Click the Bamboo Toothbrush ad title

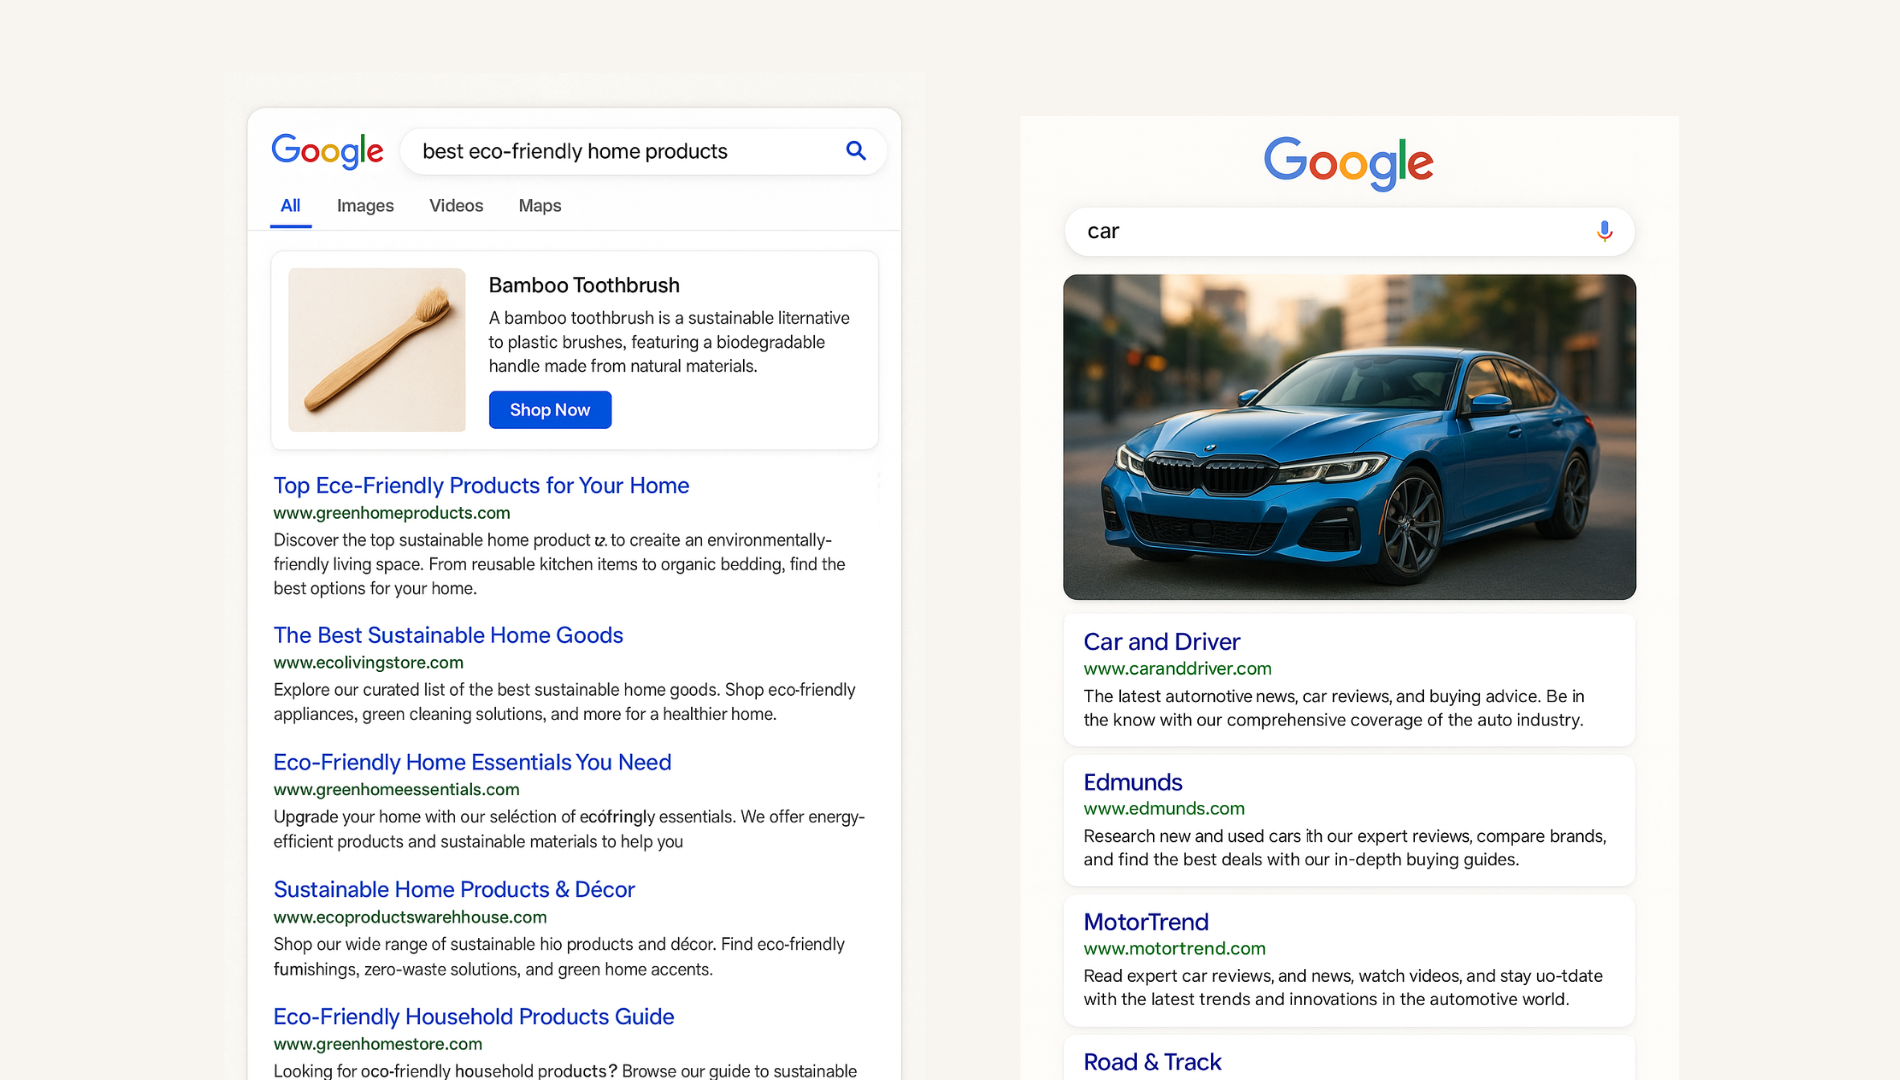coord(584,286)
